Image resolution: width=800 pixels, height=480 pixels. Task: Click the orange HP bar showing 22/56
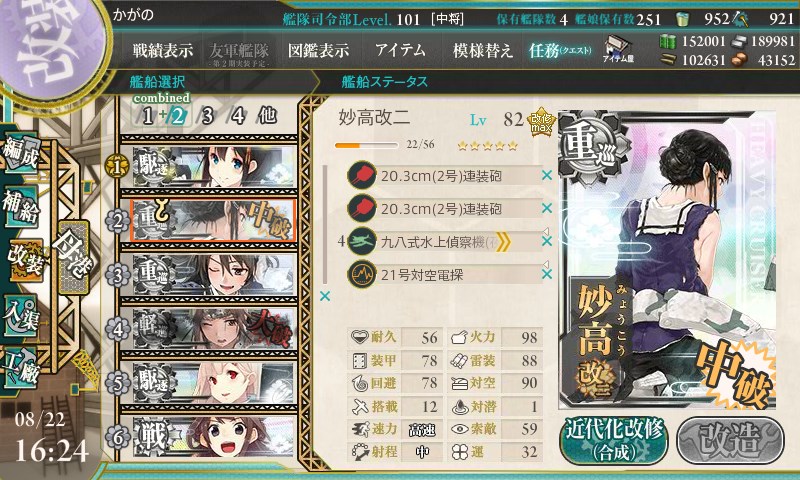(x=366, y=145)
